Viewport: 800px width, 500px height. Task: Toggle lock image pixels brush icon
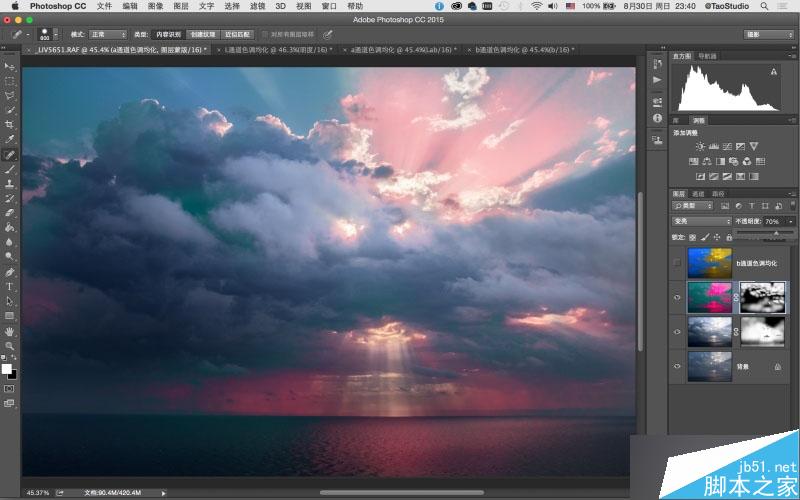pos(705,237)
